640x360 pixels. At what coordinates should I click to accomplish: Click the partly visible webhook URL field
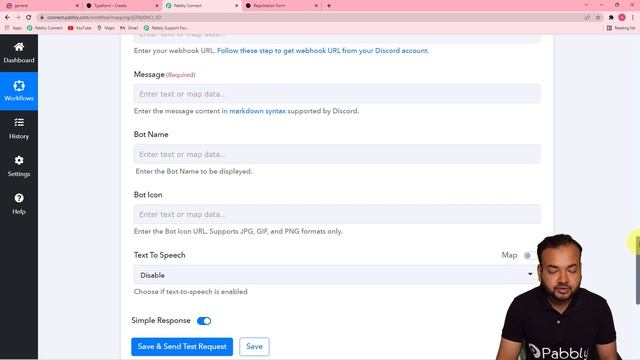pos(337,38)
